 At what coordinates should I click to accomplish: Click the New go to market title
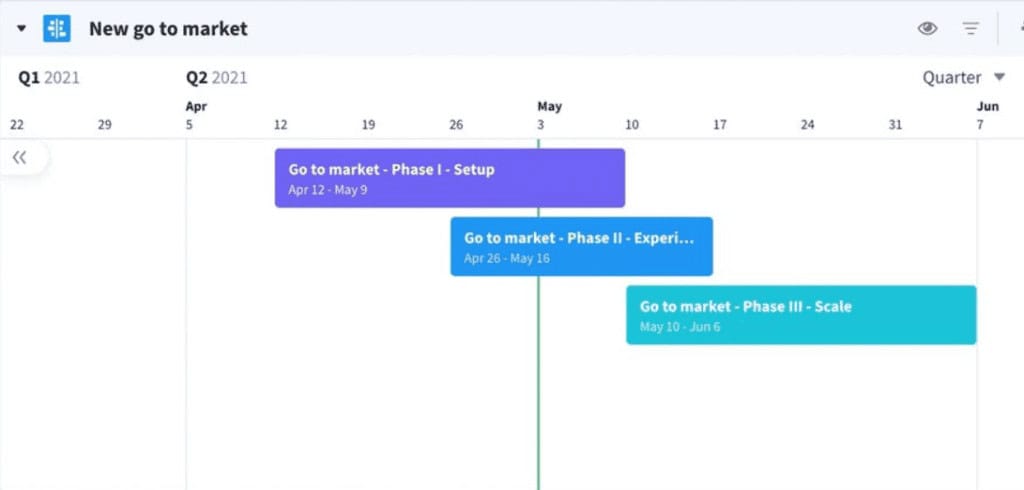pyautogui.click(x=168, y=29)
